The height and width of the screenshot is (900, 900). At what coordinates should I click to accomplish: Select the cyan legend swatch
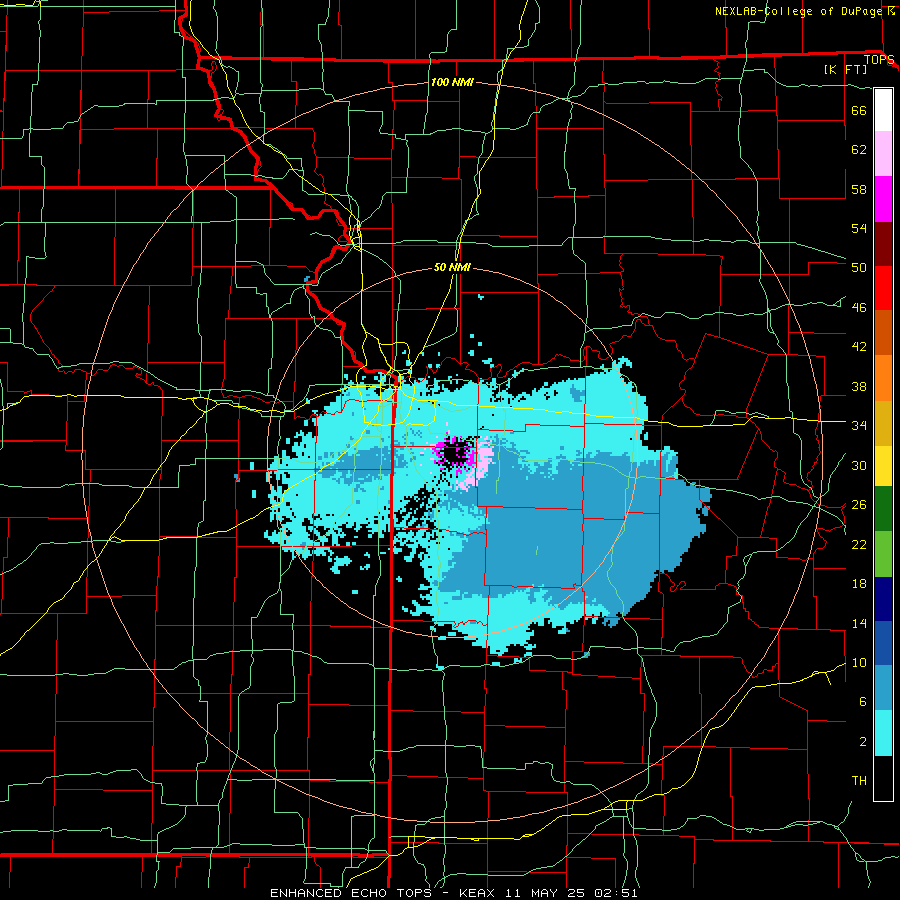coord(883,733)
